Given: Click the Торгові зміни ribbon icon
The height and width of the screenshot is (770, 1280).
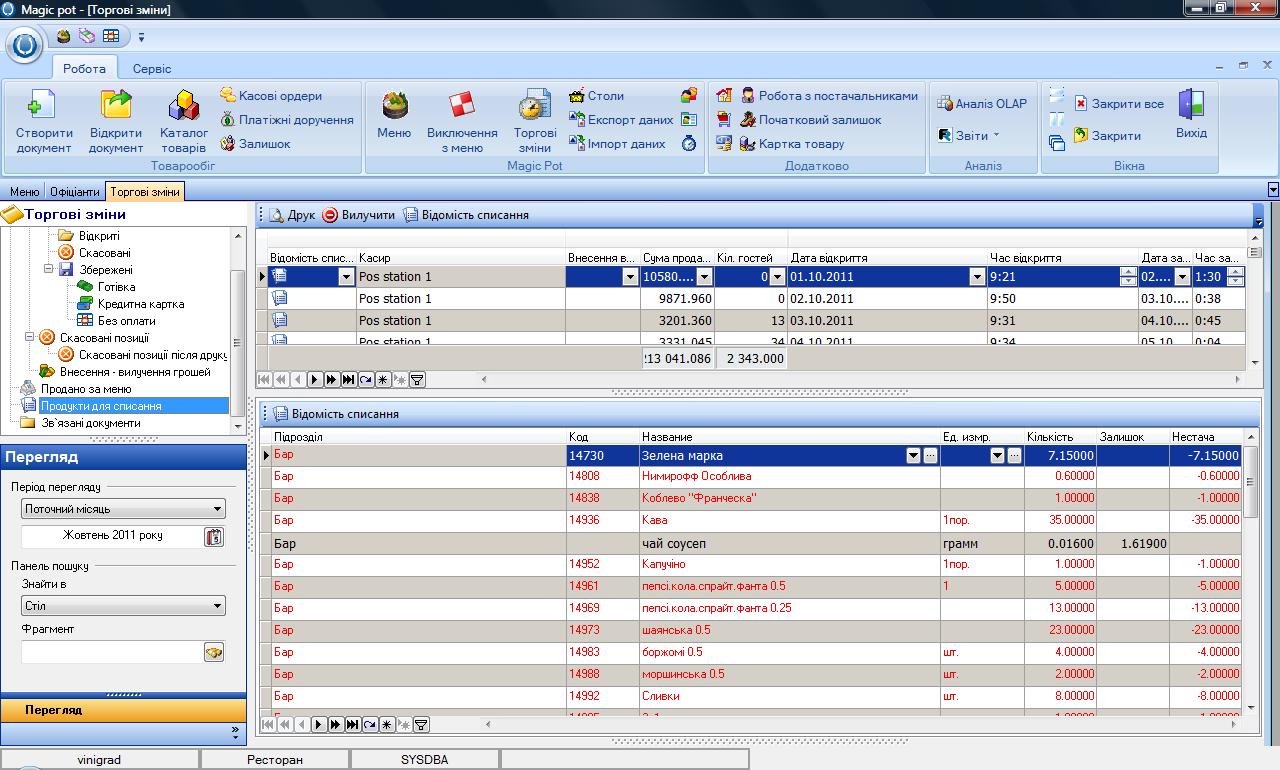Looking at the screenshot, I should pos(535,106).
